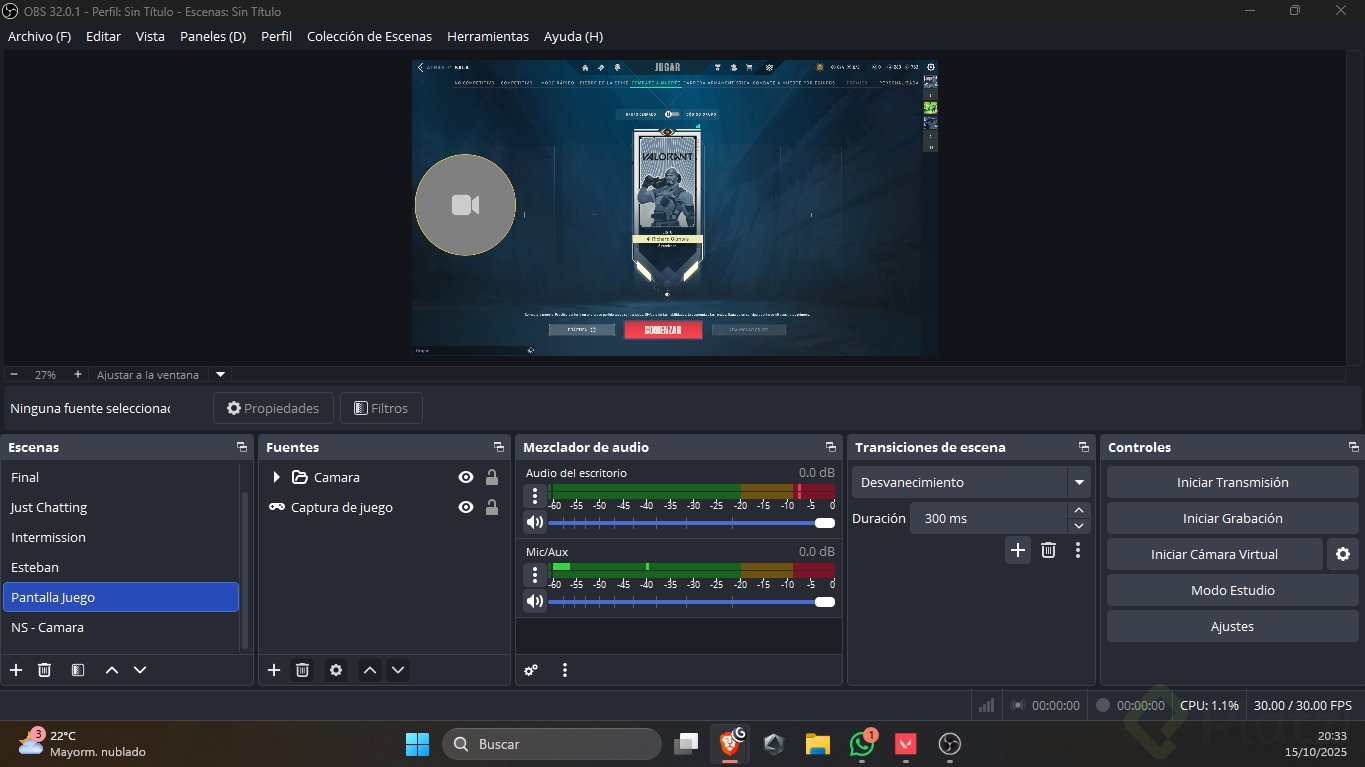Unlock the Camara source group

point(492,478)
